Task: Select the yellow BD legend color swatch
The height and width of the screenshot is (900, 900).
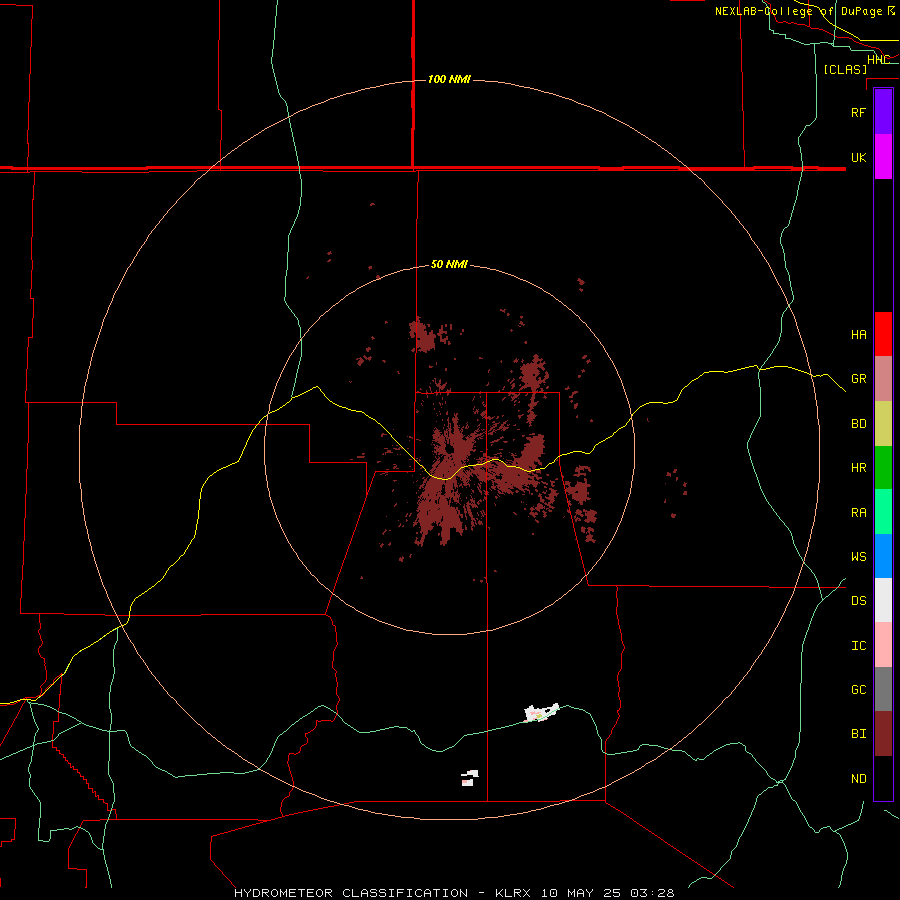Action: pos(883,424)
